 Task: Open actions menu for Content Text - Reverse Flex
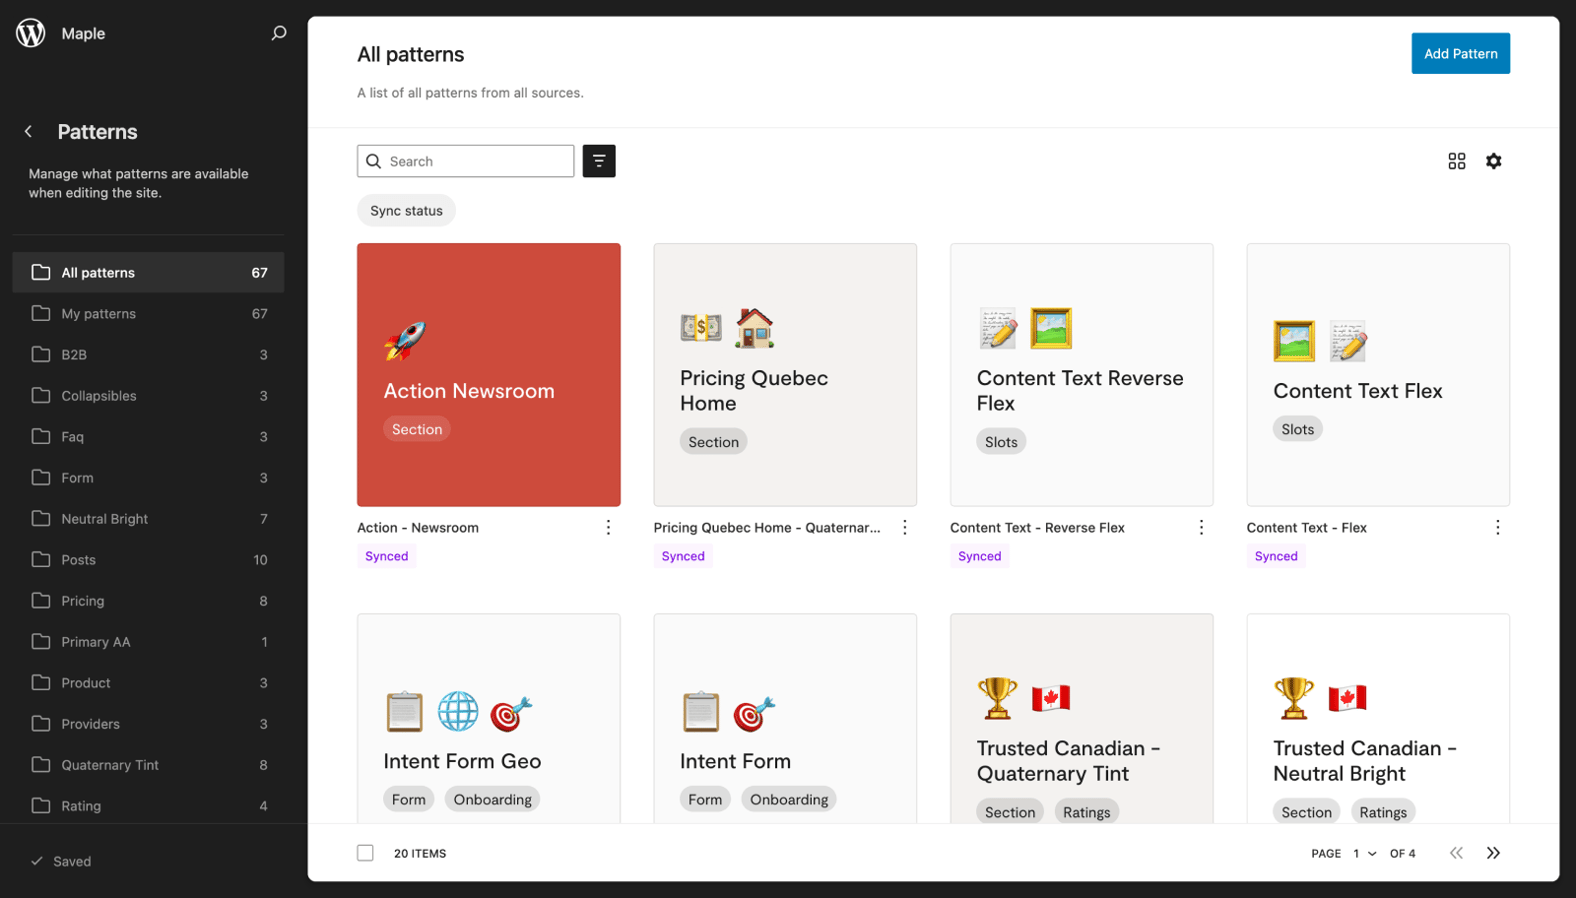[1201, 527]
